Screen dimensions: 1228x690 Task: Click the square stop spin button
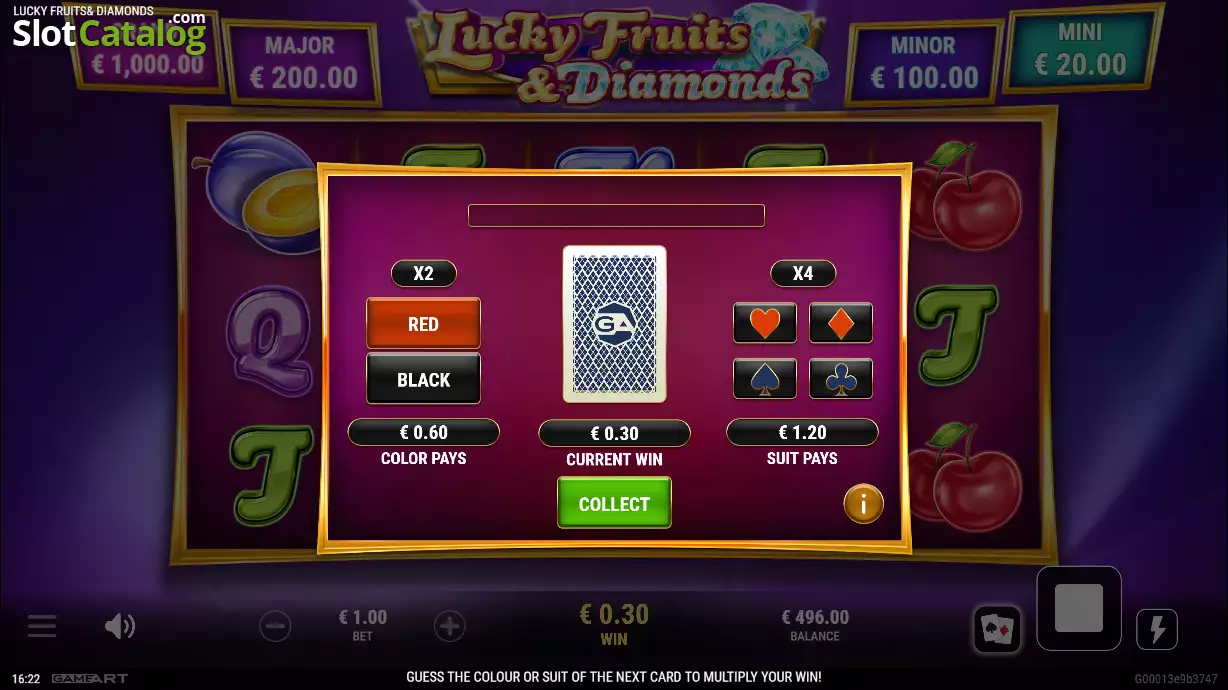(1079, 608)
